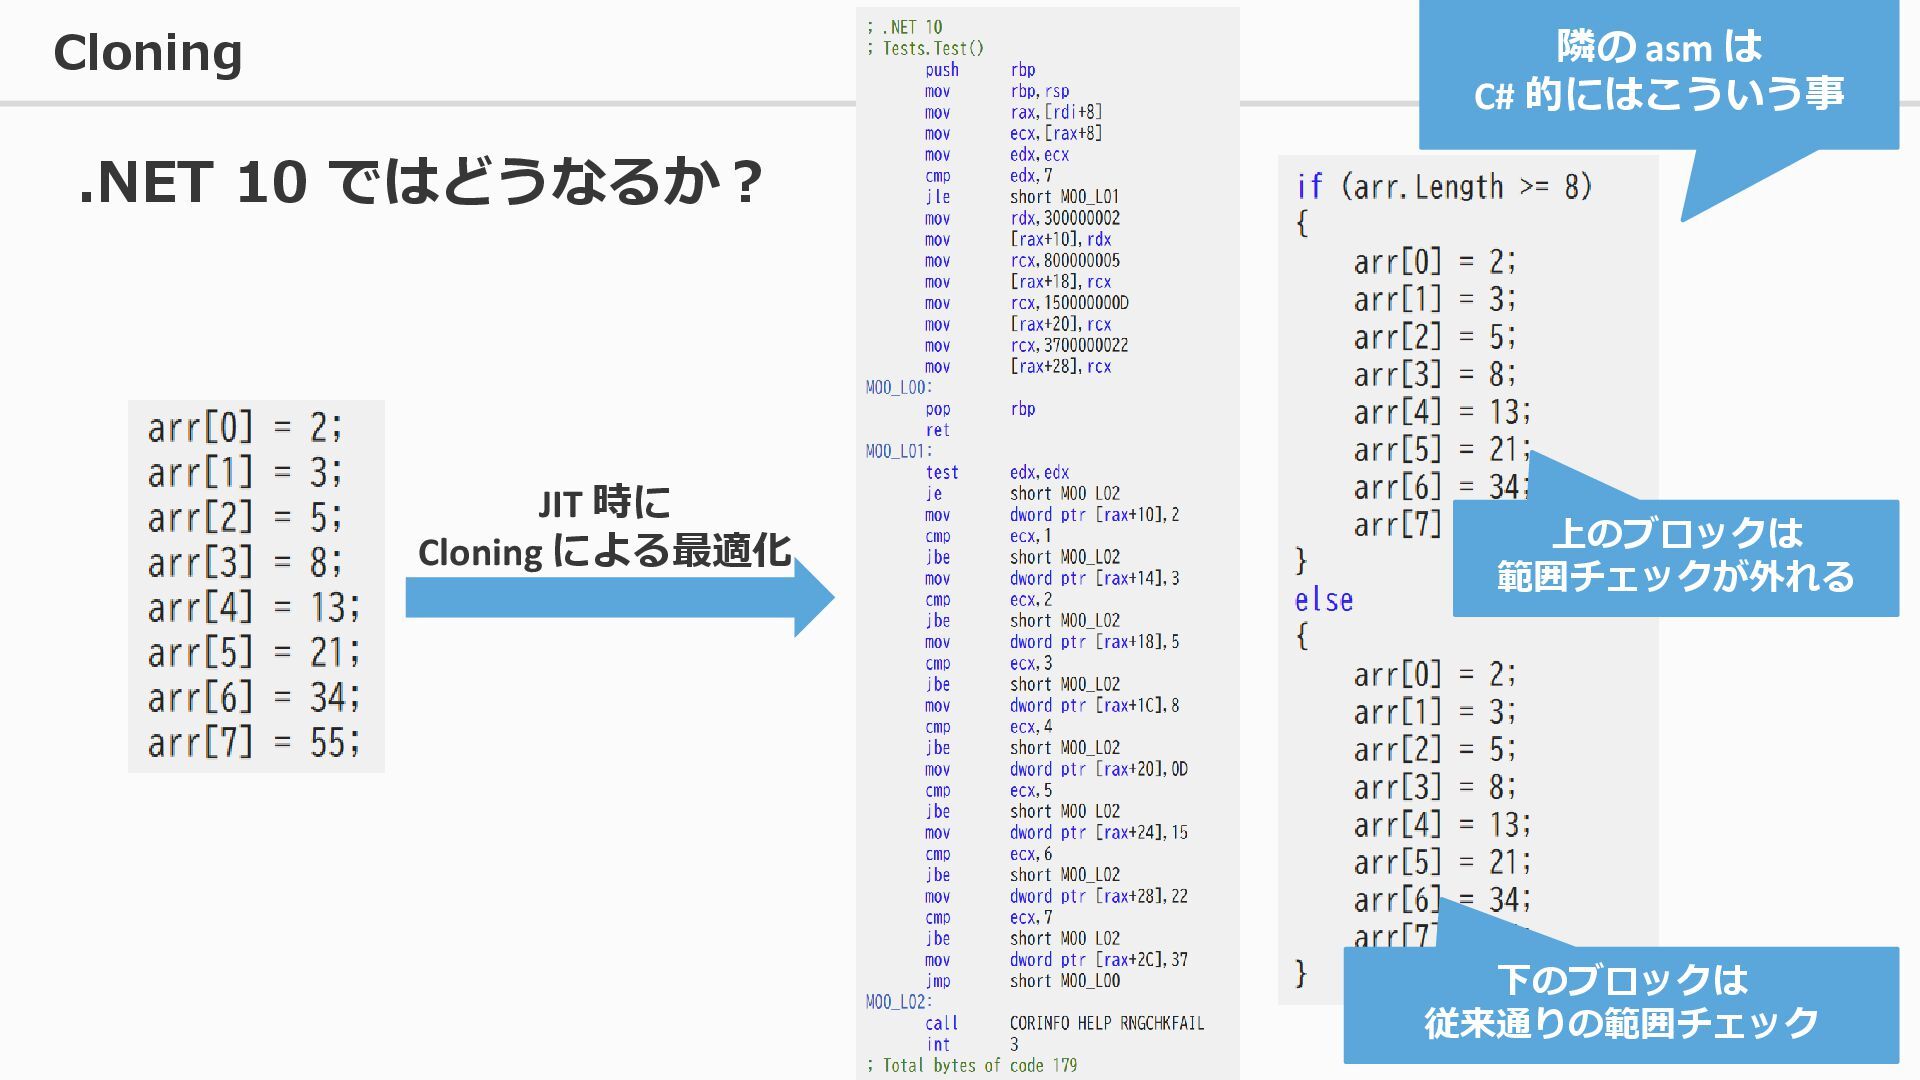Screen dimensions: 1920x1080
Task: Select the "arr[7] = 55;" line in left code box
Action: pos(253,743)
